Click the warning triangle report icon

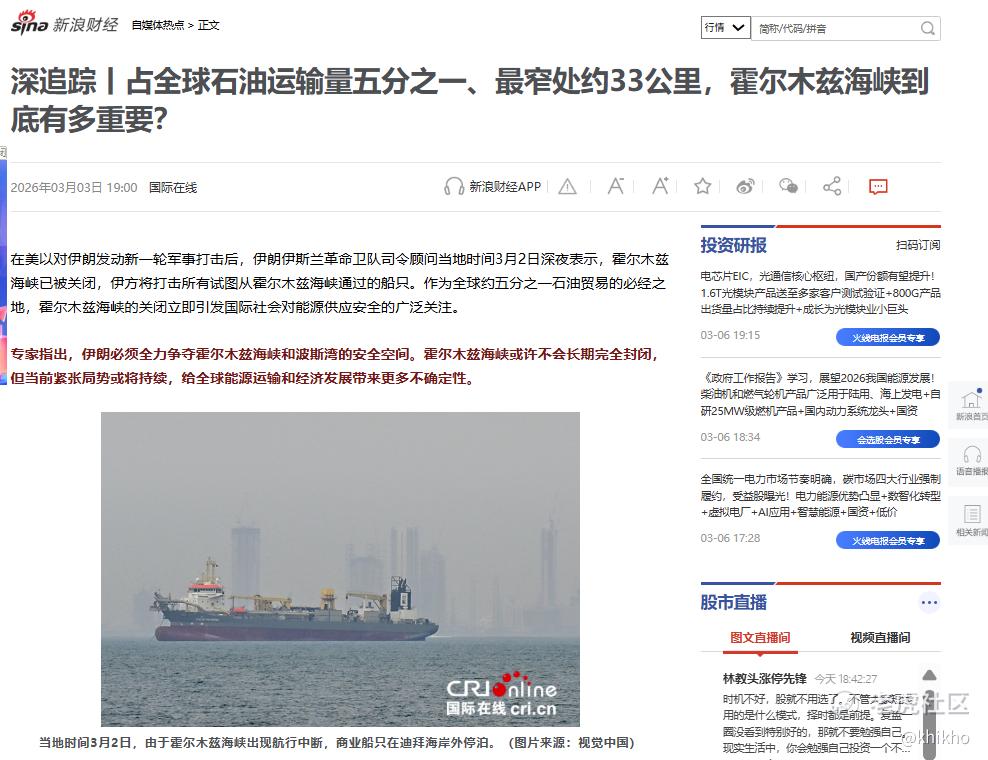click(567, 187)
